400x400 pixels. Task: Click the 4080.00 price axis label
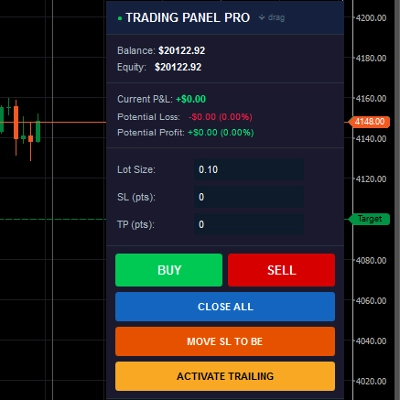click(371, 260)
